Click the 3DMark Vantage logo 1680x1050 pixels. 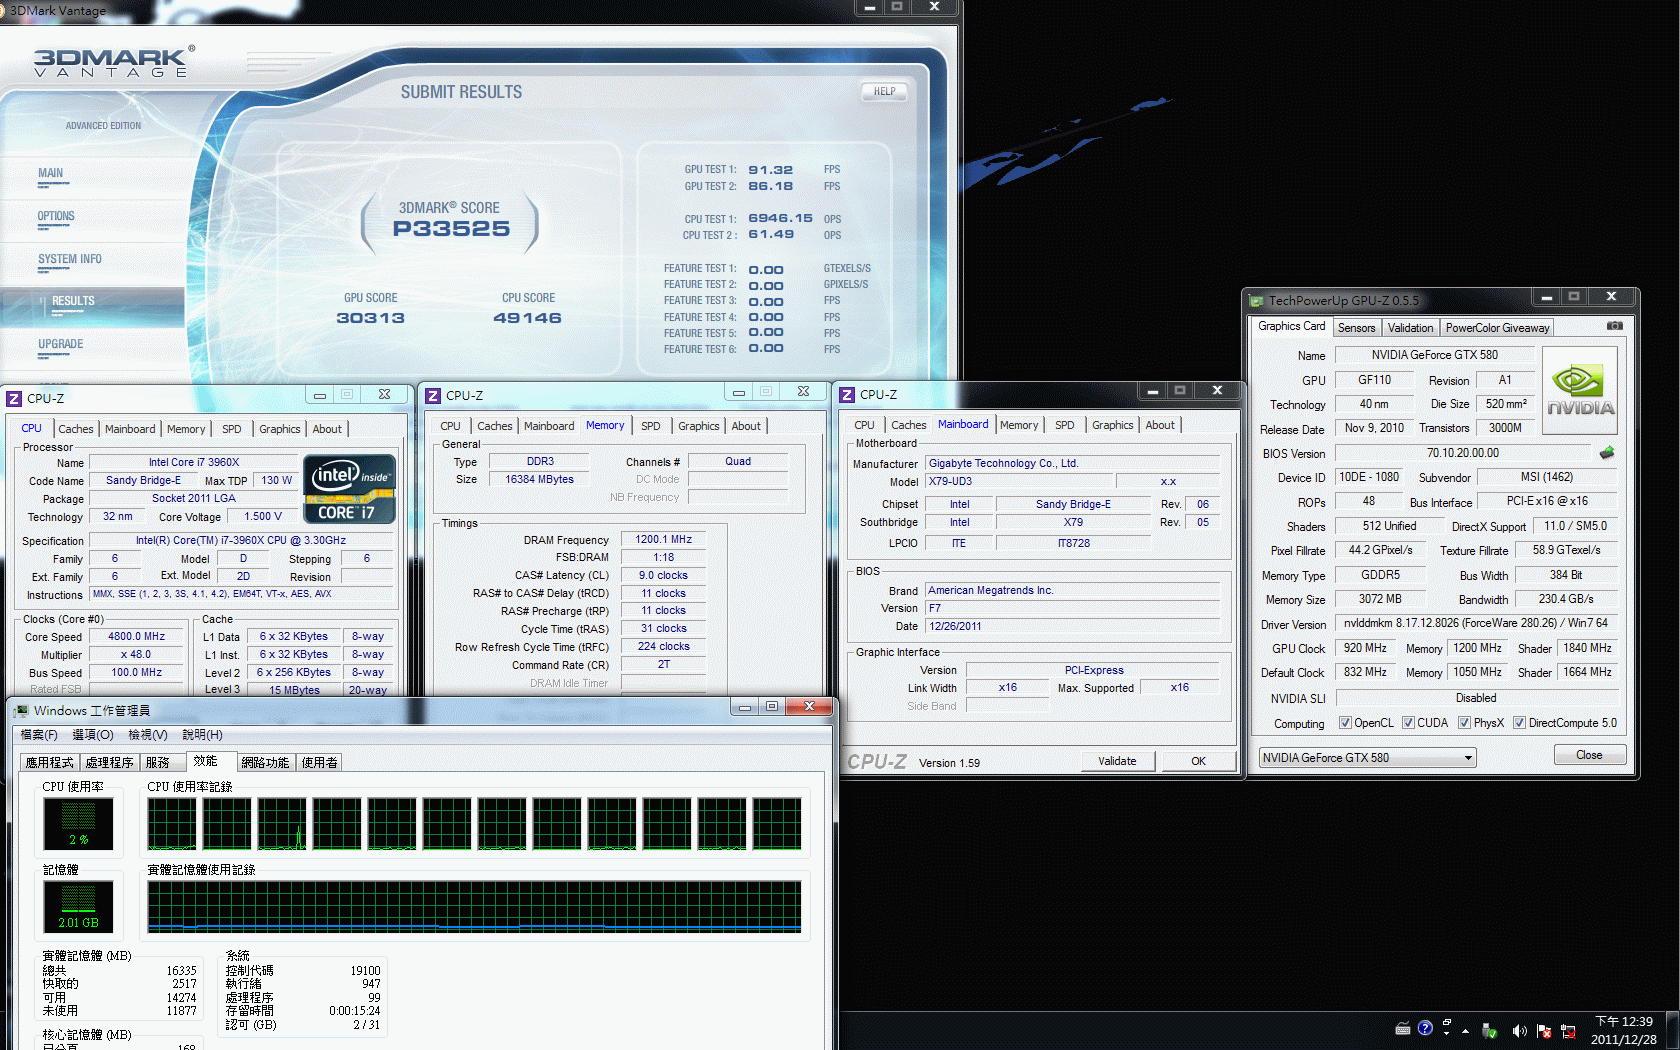point(113,62)
